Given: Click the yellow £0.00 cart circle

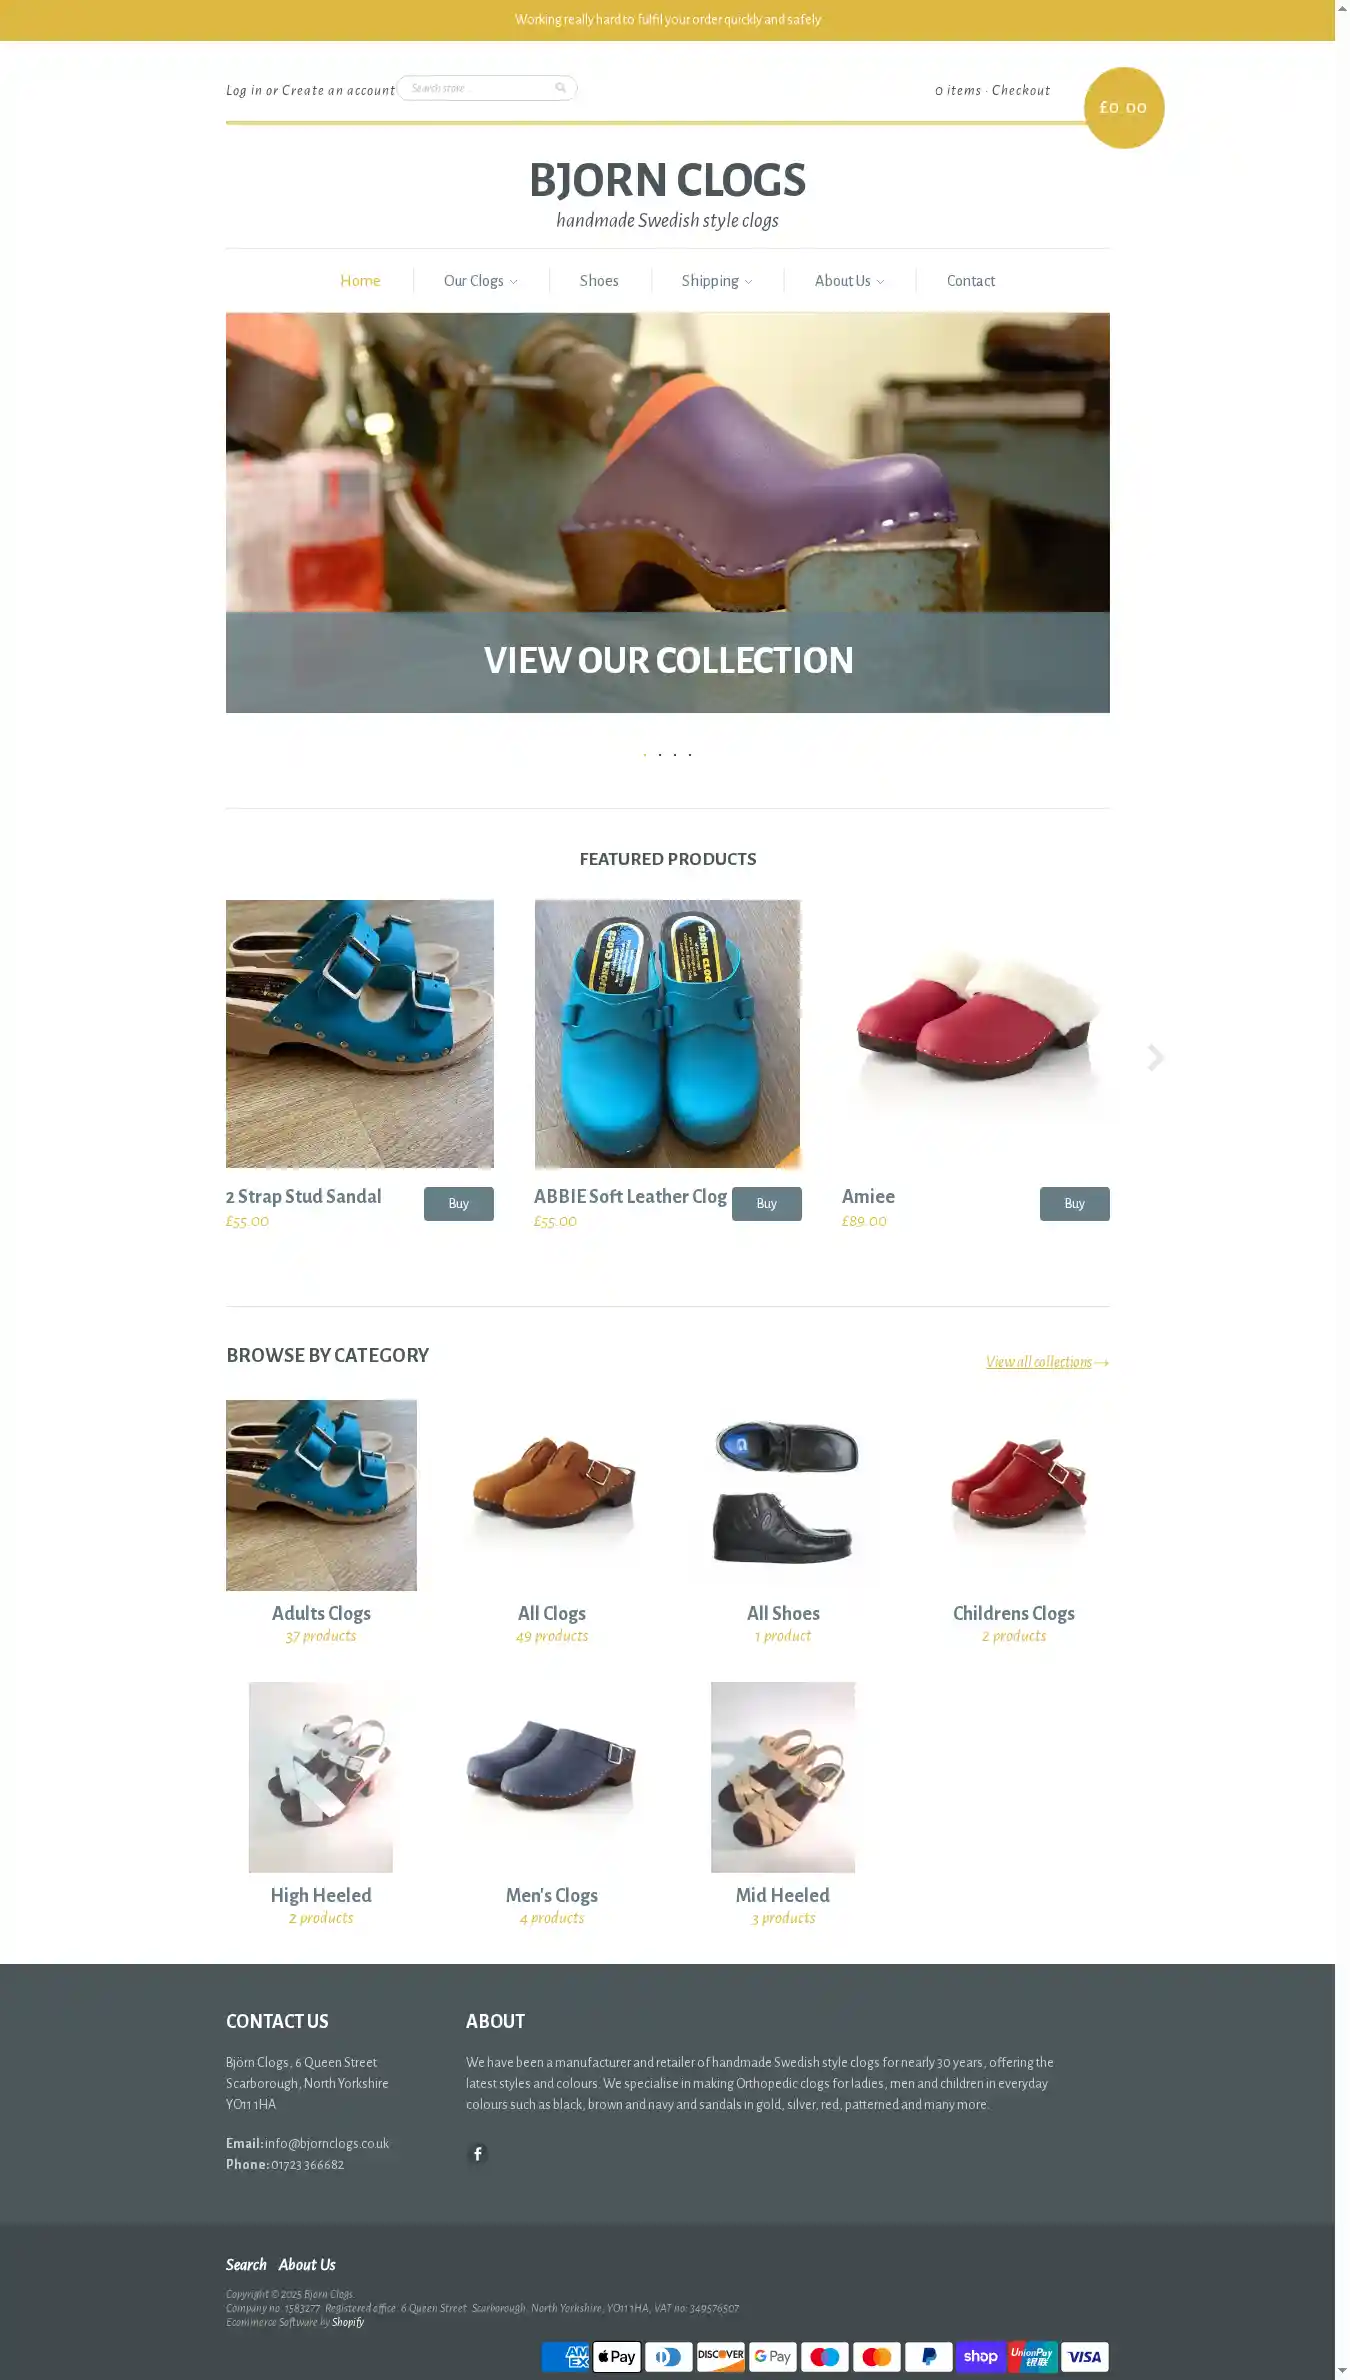Looking at the screenshot, I should pos(1124,108).
